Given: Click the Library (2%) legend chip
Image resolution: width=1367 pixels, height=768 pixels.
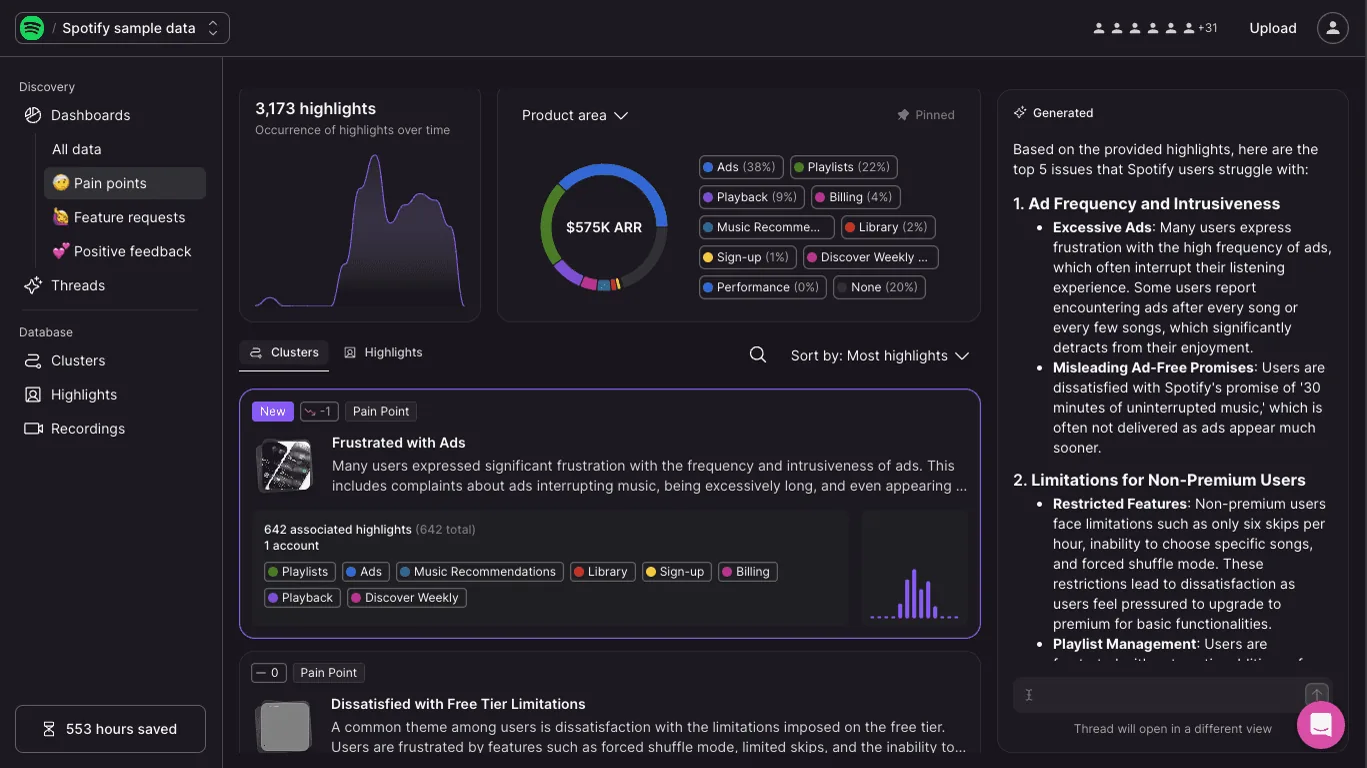Looking at the screenshot, I should click(887, 227).
